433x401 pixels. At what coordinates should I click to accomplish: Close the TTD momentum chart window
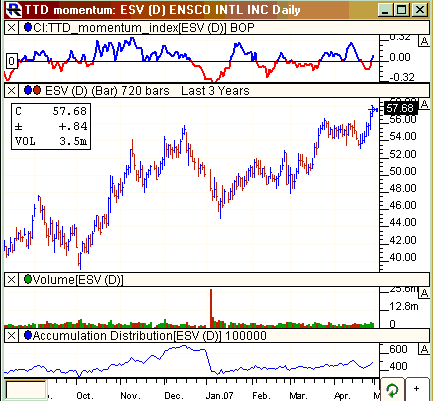point(420,10)
